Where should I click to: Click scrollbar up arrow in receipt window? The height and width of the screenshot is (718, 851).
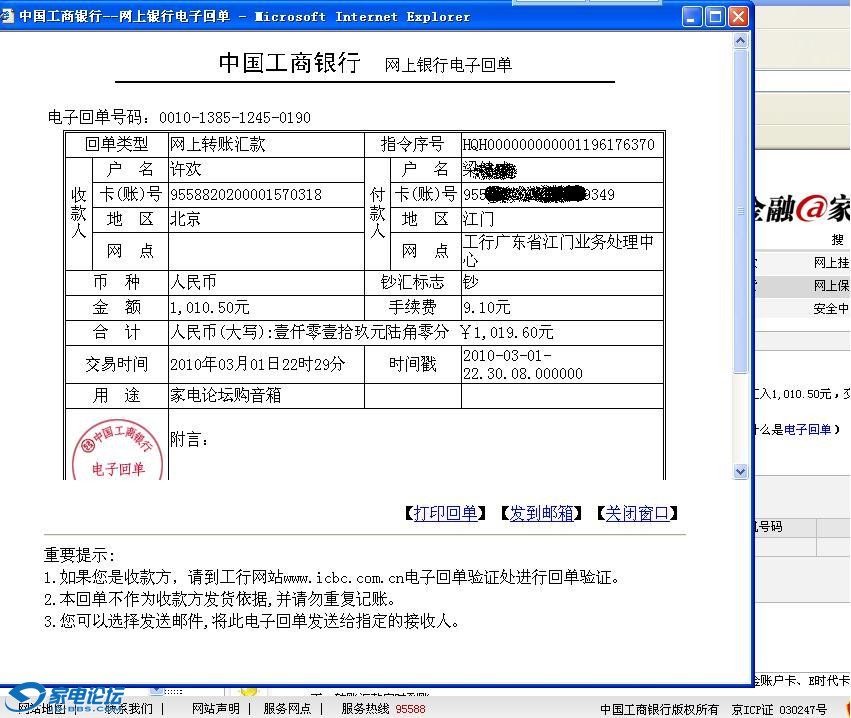click(x=740, y=41)
